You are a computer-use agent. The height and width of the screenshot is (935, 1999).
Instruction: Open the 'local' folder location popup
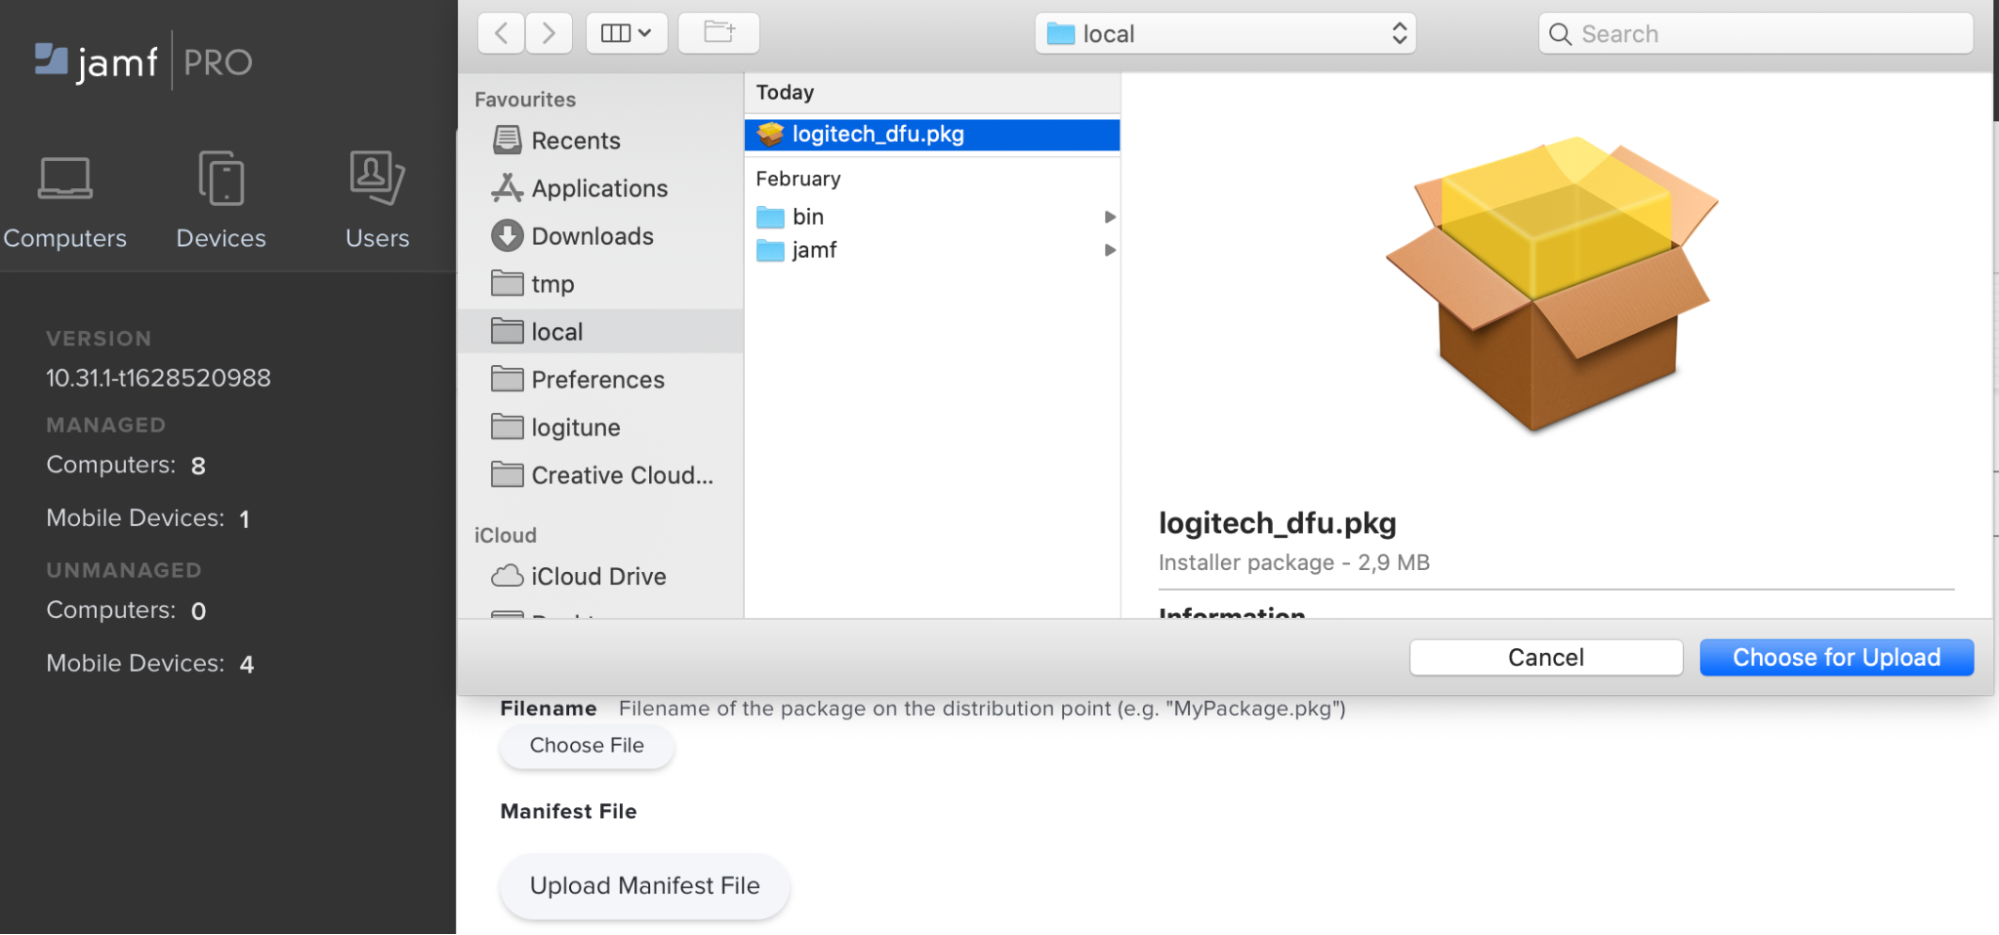[1225, 34]
